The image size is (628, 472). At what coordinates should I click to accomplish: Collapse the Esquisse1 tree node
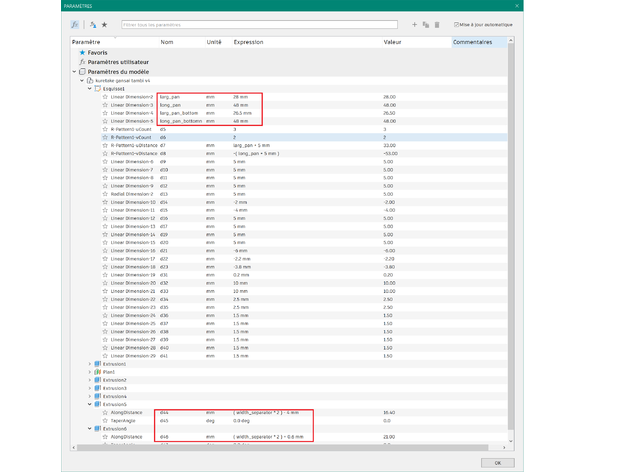point(90,89)
